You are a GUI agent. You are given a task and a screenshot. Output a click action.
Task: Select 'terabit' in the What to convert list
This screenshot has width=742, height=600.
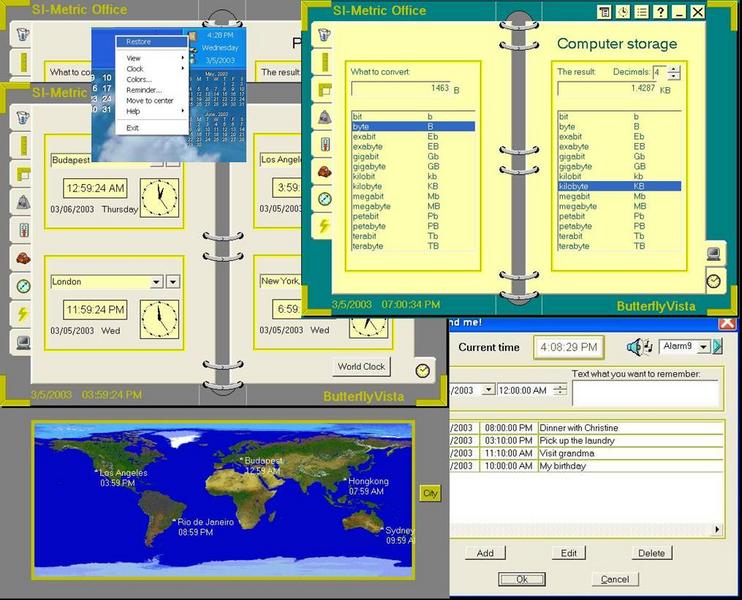pyautogui.click(x=413, y=236)
